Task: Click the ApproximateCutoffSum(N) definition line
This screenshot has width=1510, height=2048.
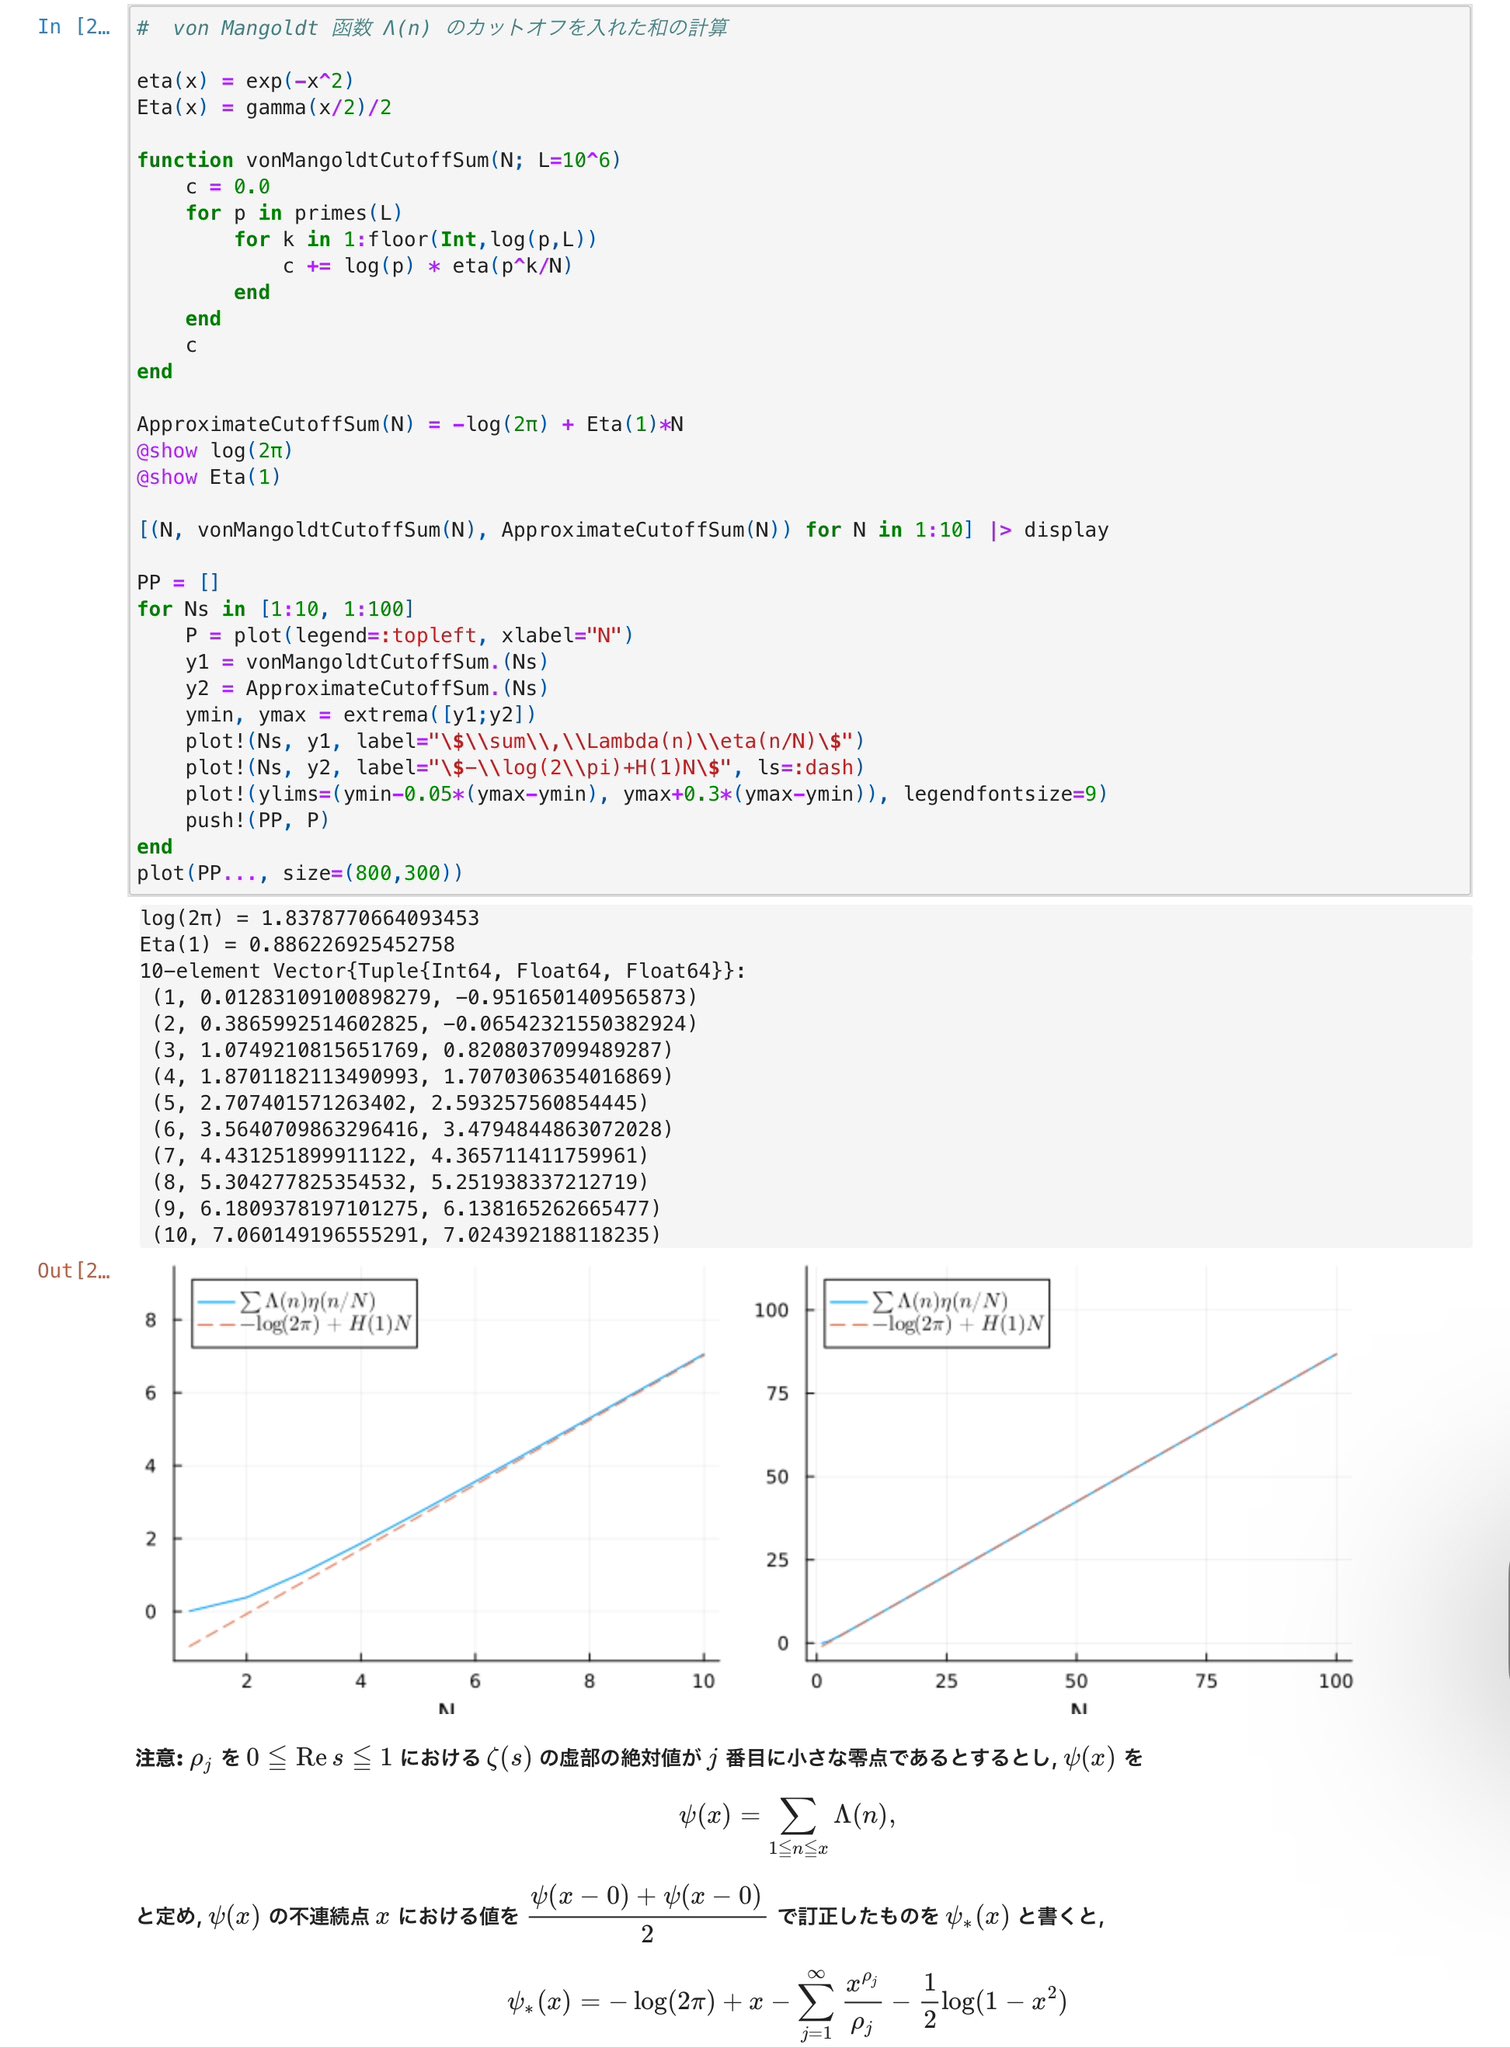Action: [410, 424]
